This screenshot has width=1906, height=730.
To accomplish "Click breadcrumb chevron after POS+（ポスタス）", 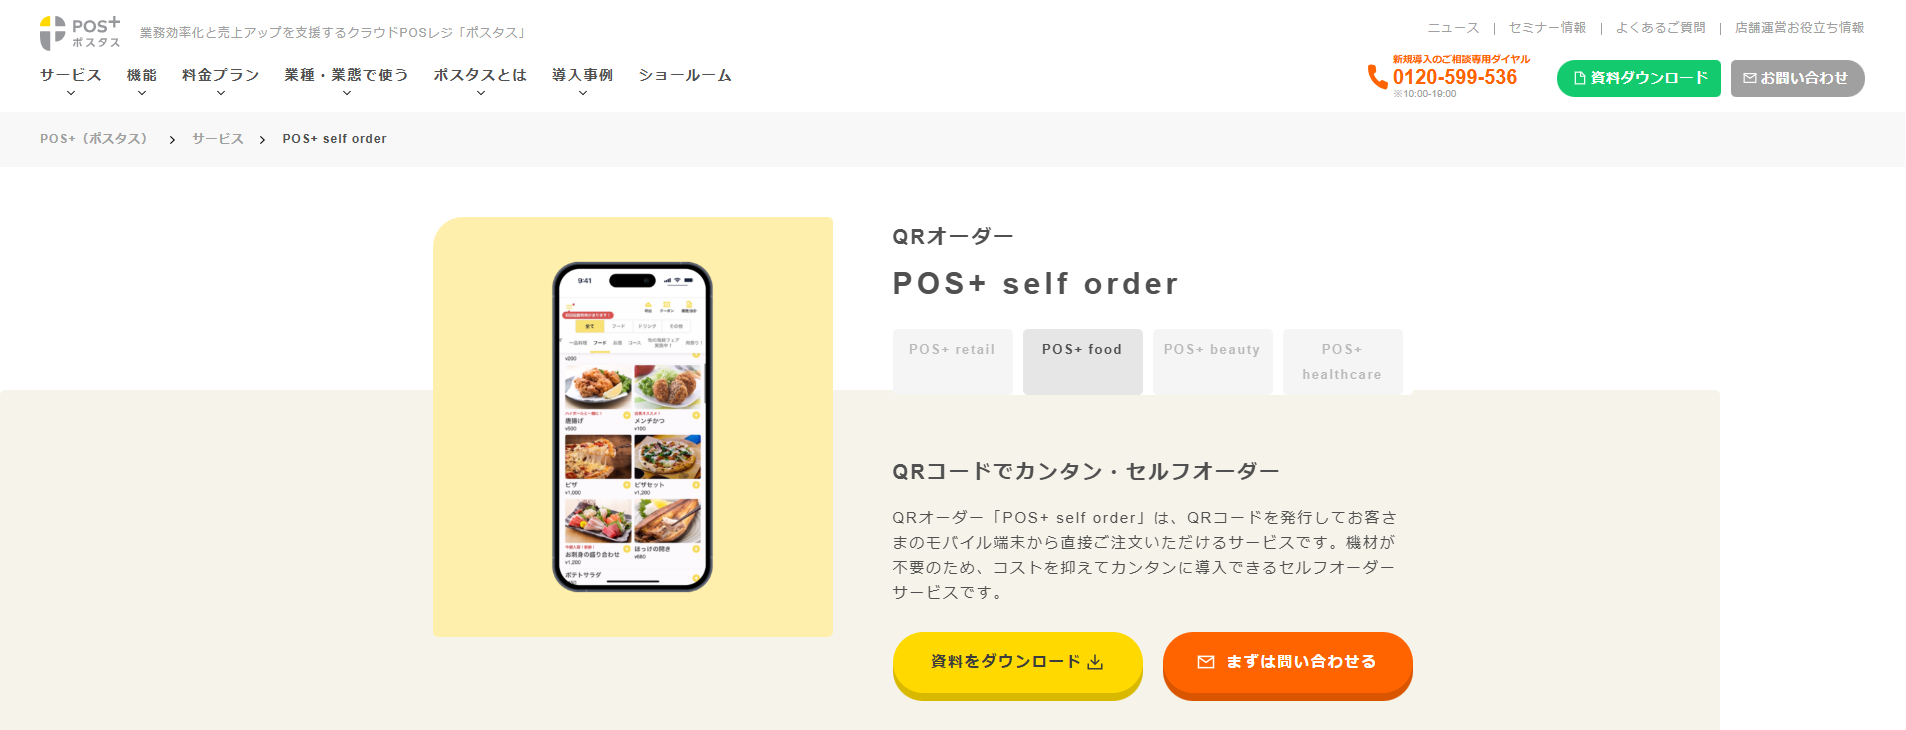I will pos(172,140).
